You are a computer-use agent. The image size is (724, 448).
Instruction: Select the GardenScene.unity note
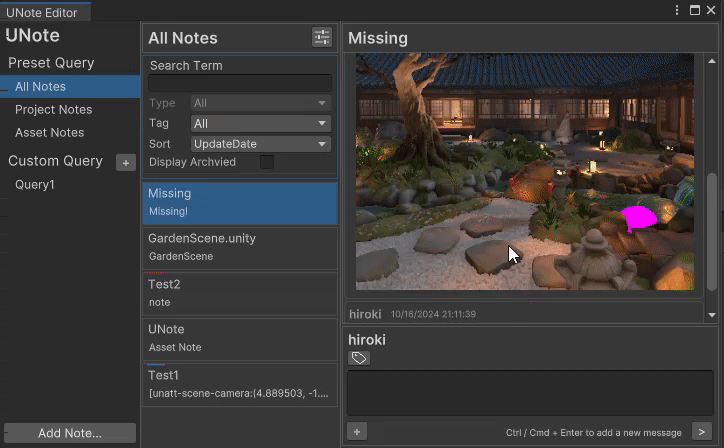point(240,248)
